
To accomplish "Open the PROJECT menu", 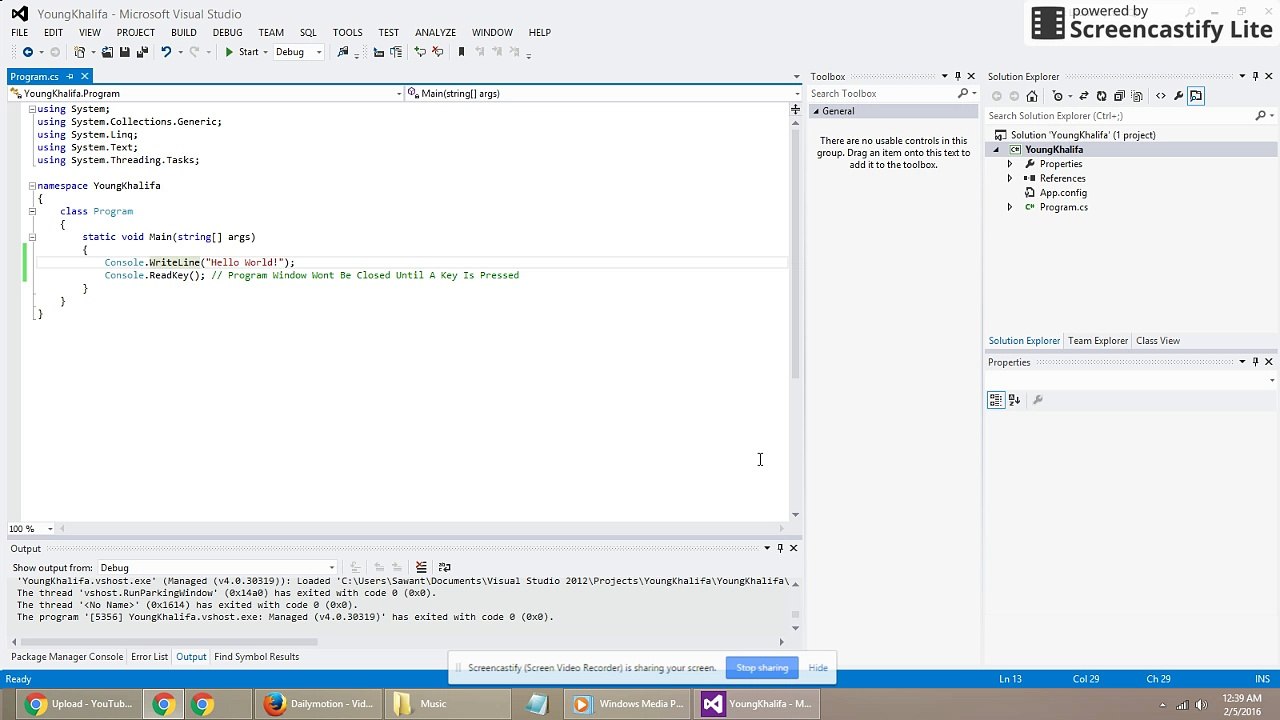I will (x=135, y=32).
